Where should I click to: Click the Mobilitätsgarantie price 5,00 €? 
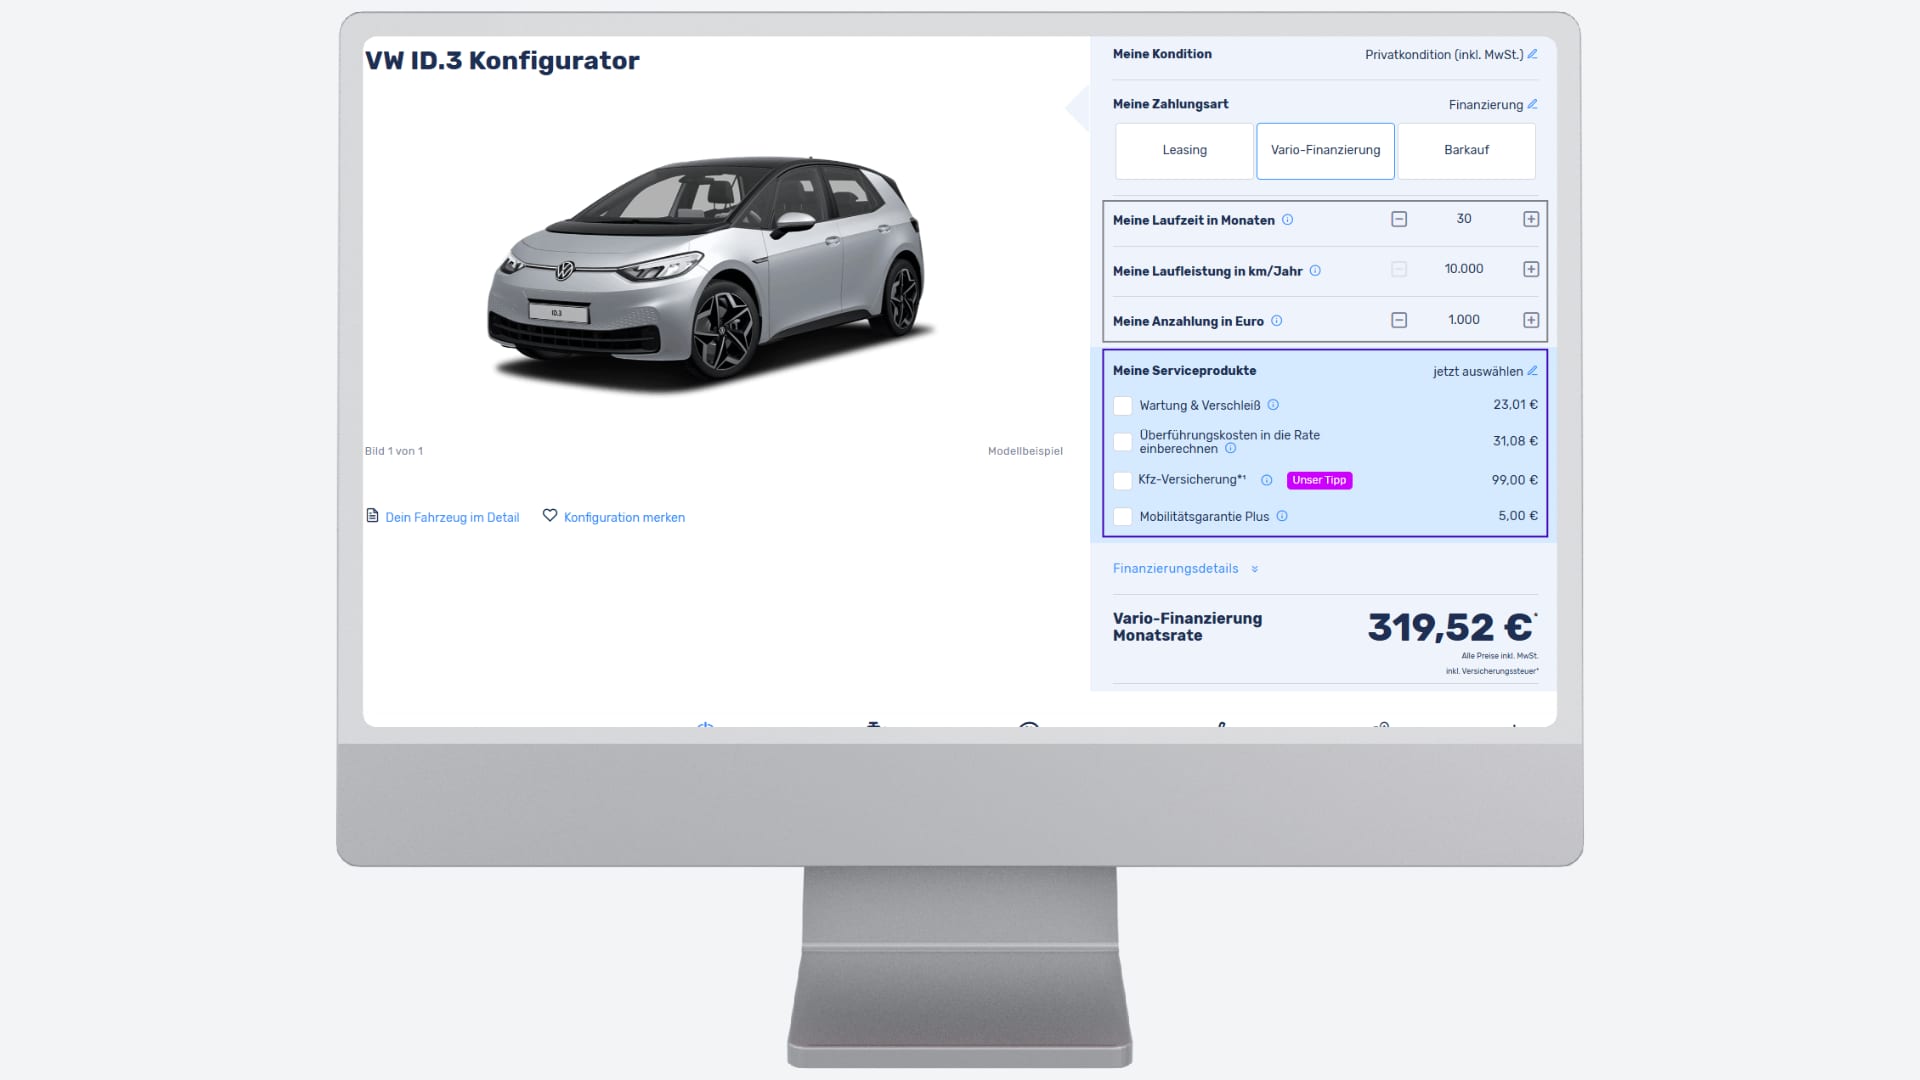(1518, 516)
